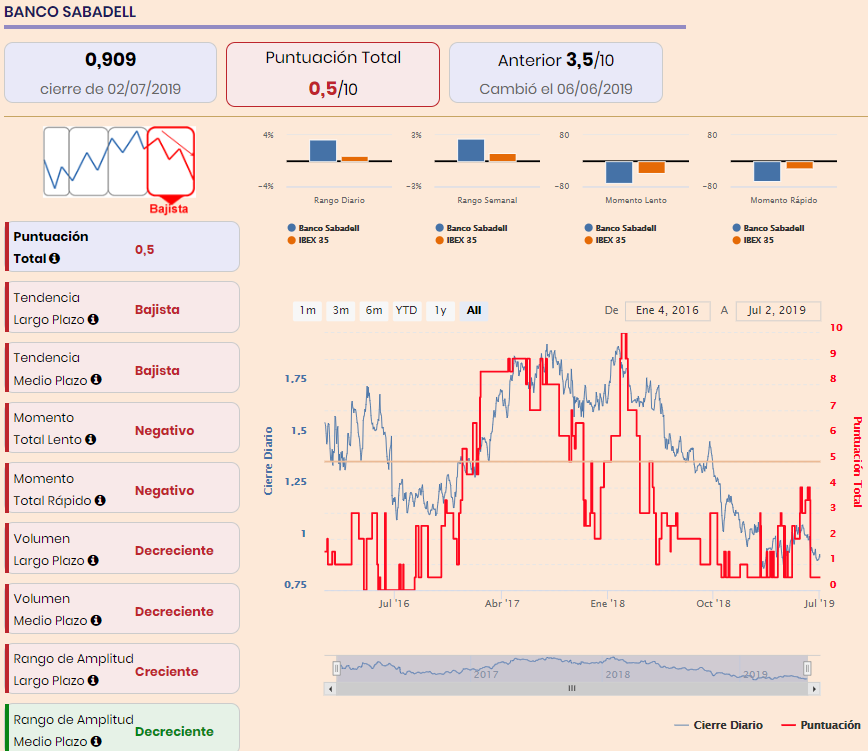
Task: Toggle IBEX 35 legend under Momento Rápido
Action: pyautogui.click(x=753, y=240)
